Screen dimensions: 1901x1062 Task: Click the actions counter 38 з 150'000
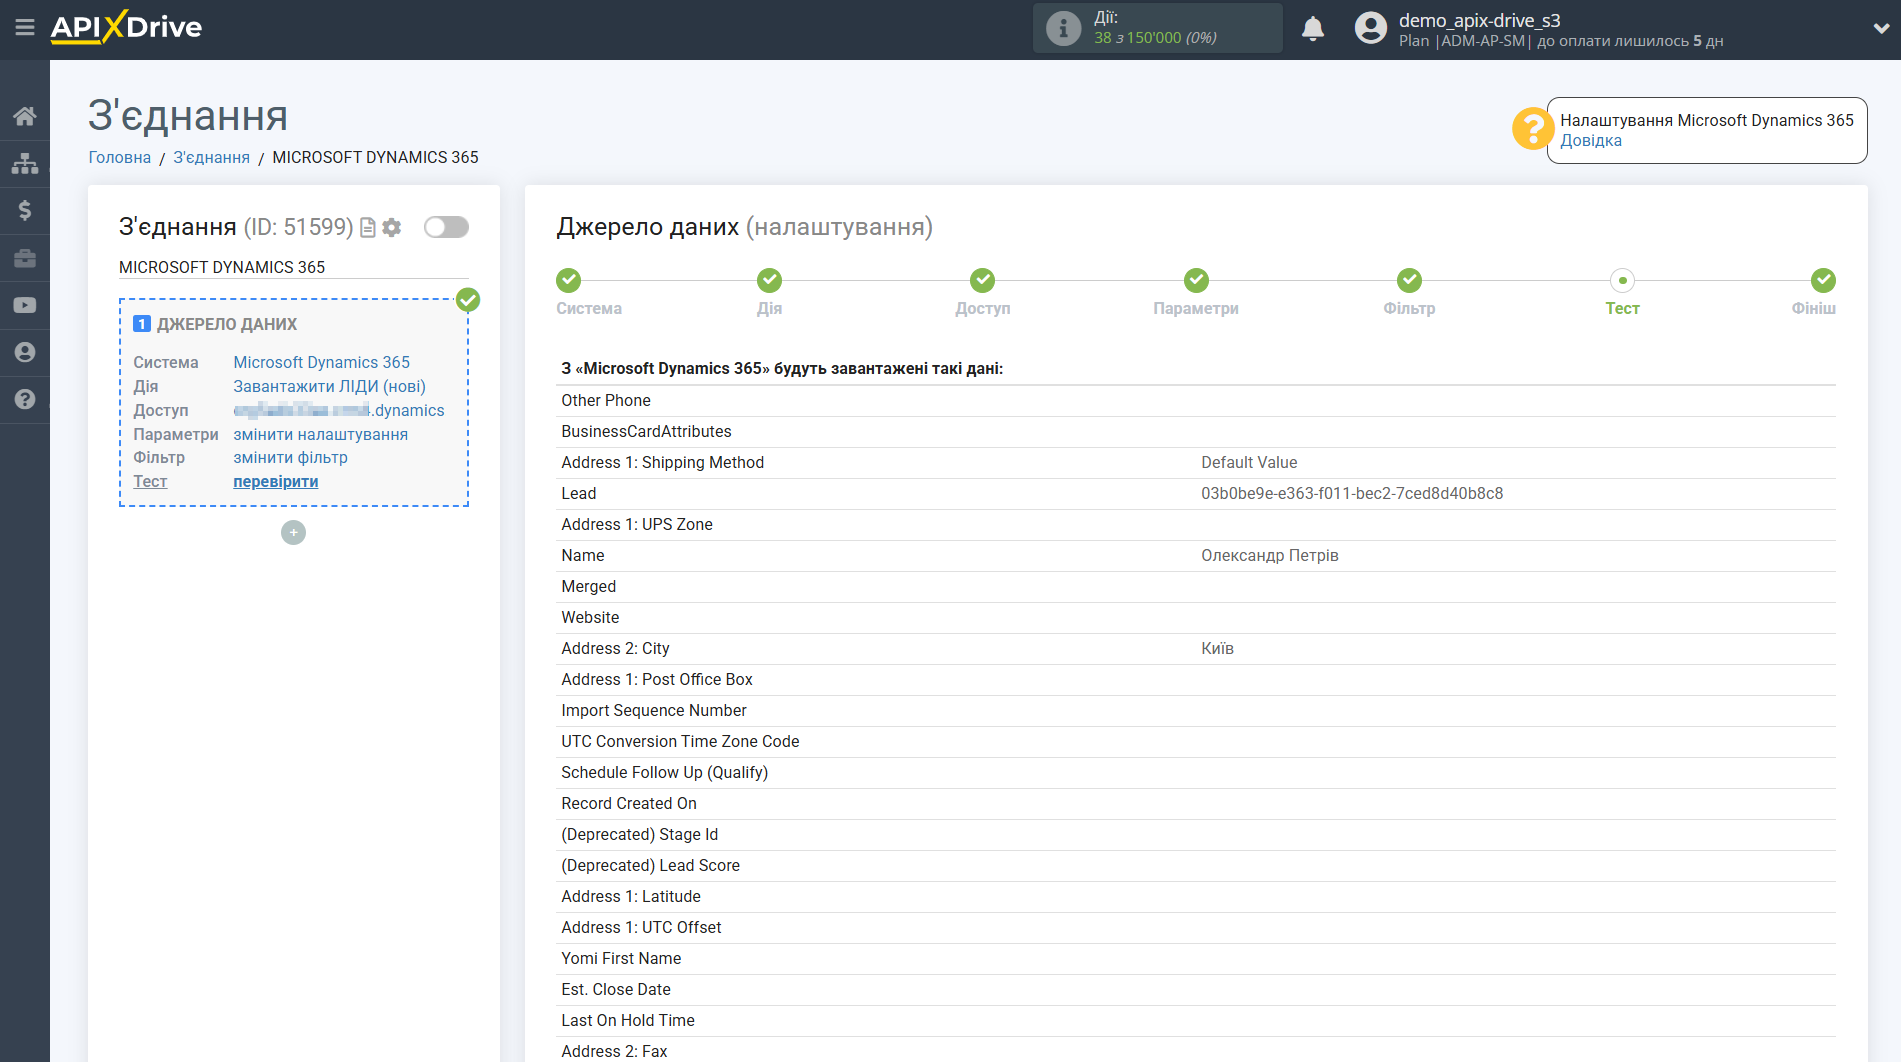1155,38
